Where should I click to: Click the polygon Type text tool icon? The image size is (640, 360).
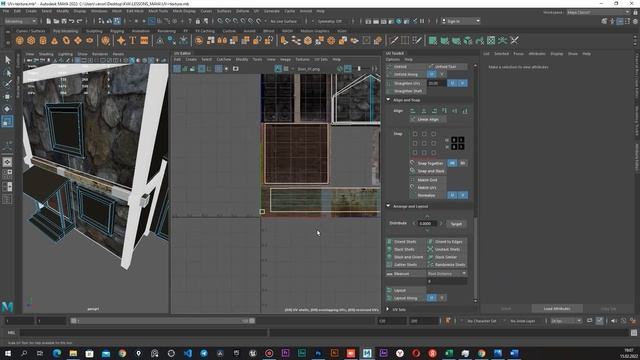pyautogui.click(x=133, y=40)
